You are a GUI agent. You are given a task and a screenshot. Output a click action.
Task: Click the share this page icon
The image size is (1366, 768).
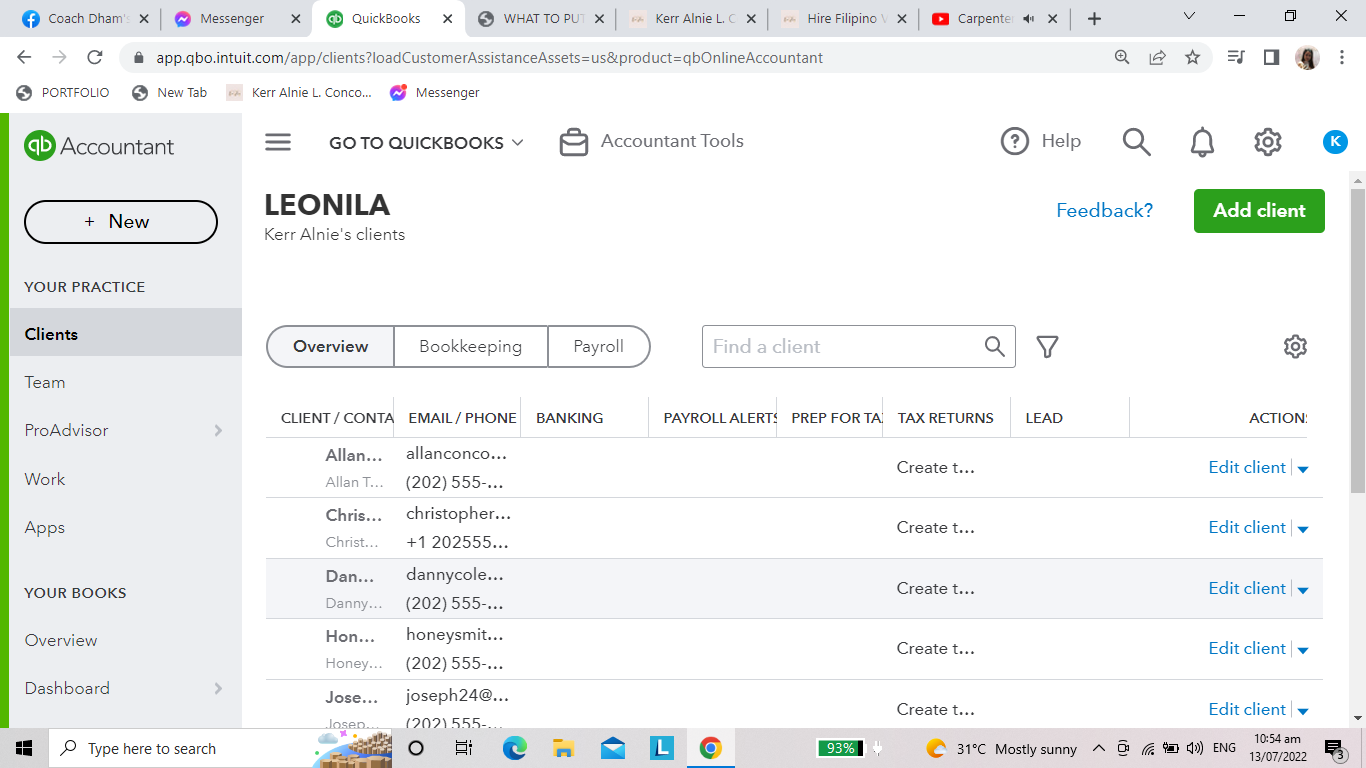1157,58
